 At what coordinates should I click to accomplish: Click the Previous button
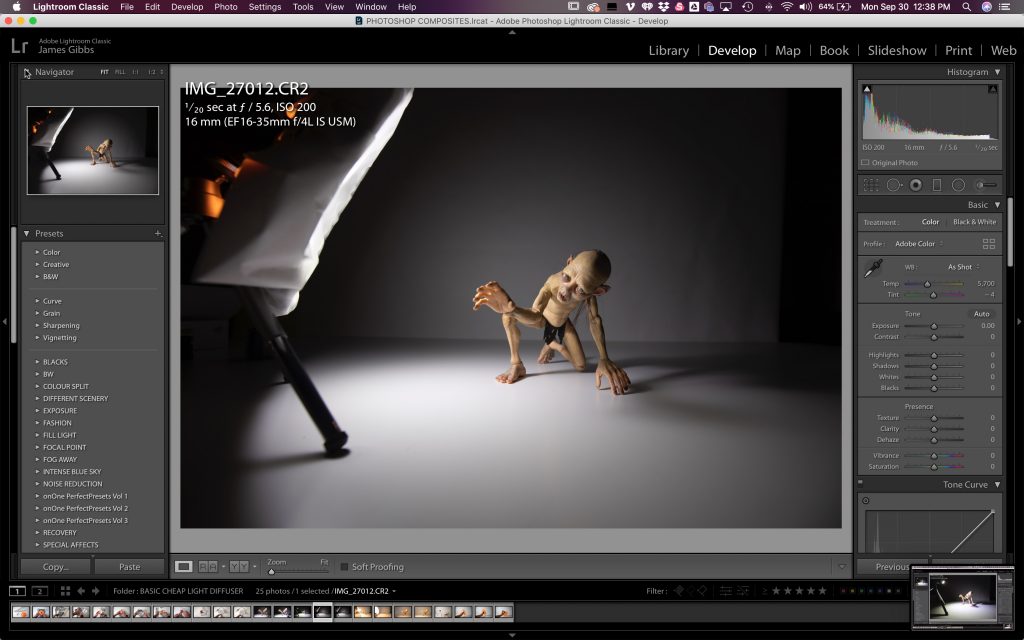(x=892, y=567)
